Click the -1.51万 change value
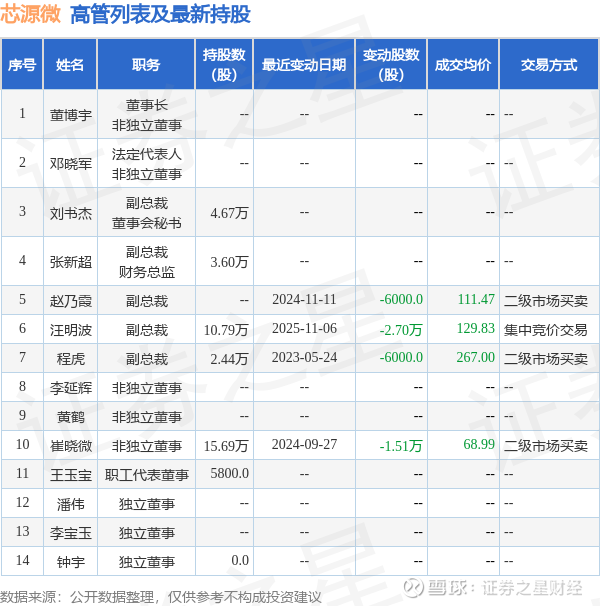 coord(401,446)
